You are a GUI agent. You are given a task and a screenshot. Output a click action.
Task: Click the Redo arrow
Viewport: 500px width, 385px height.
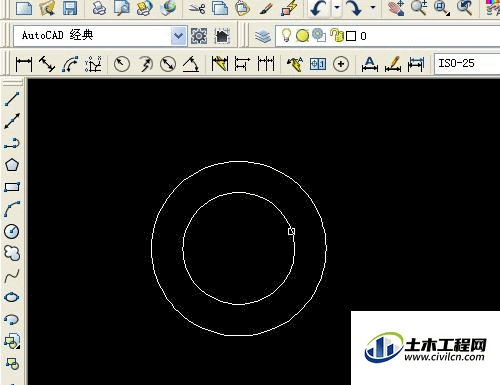pyautogui.click(x=354, y=7)
